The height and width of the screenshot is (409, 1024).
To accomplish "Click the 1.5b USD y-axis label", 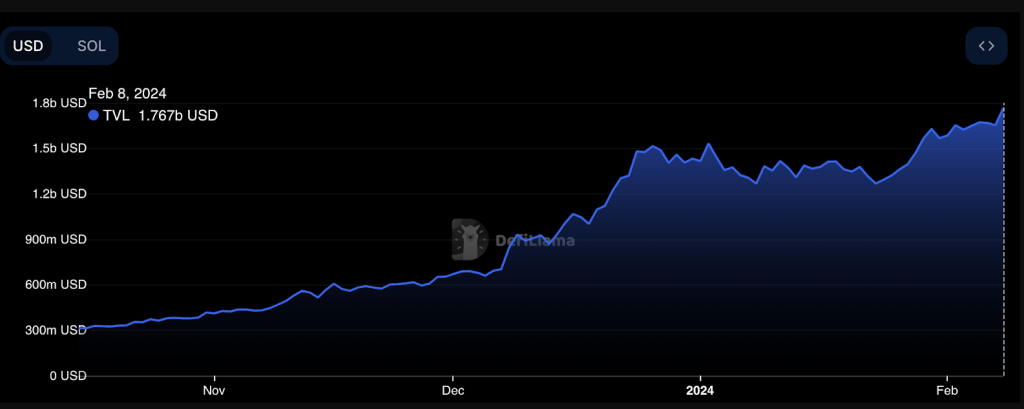I will pyautogui.click(x=58, y=148).
